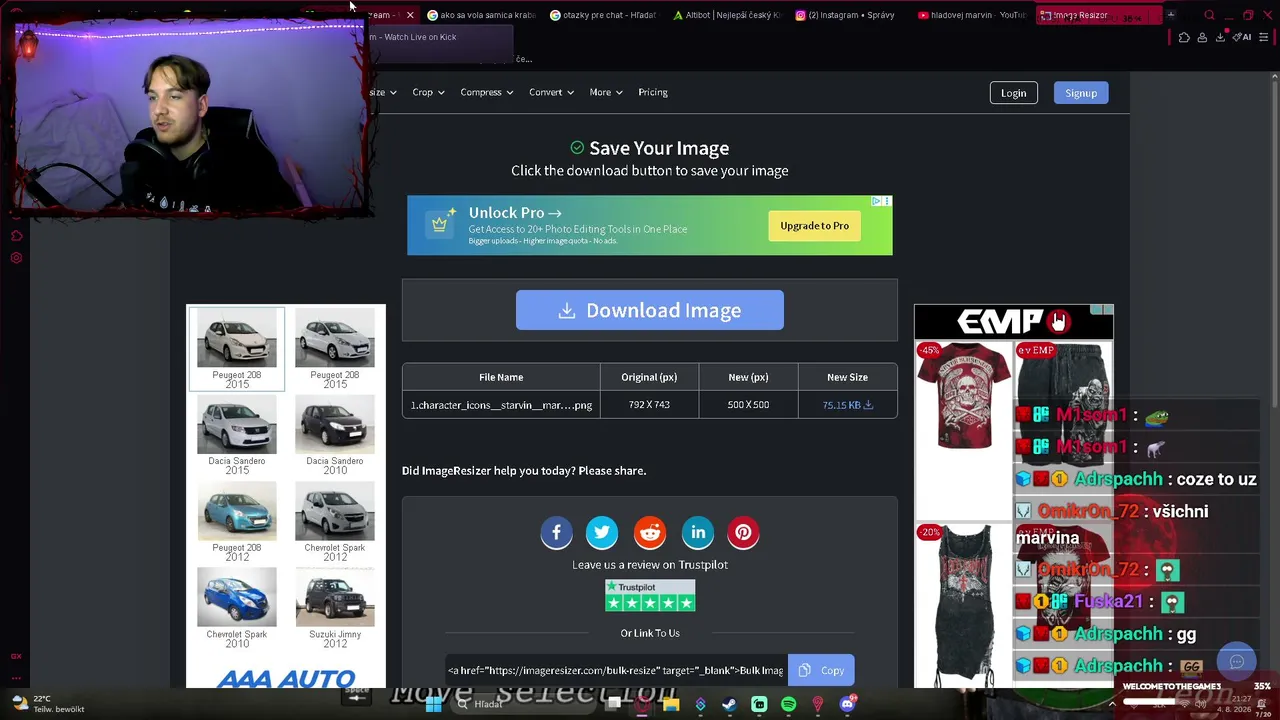This screenshot has height=720, width=1280.
Task: Open the red skull t-shirt EMP ad
Action: tap(964, 396)
